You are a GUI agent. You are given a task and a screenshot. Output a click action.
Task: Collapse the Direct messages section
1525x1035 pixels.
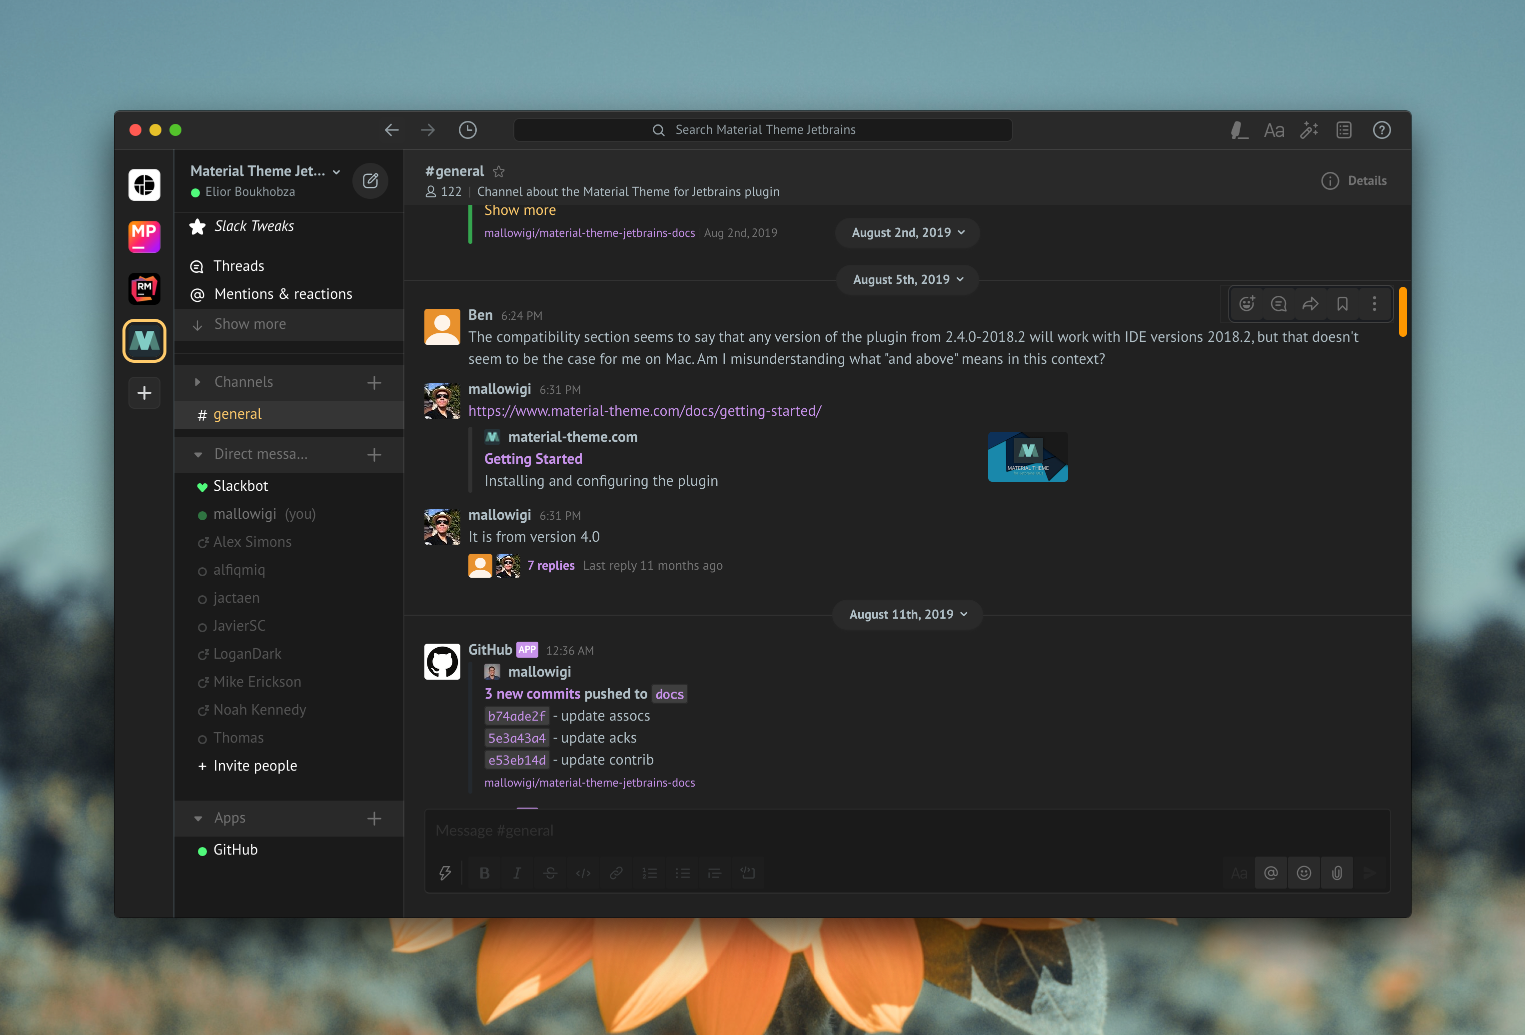click(198, 454)
